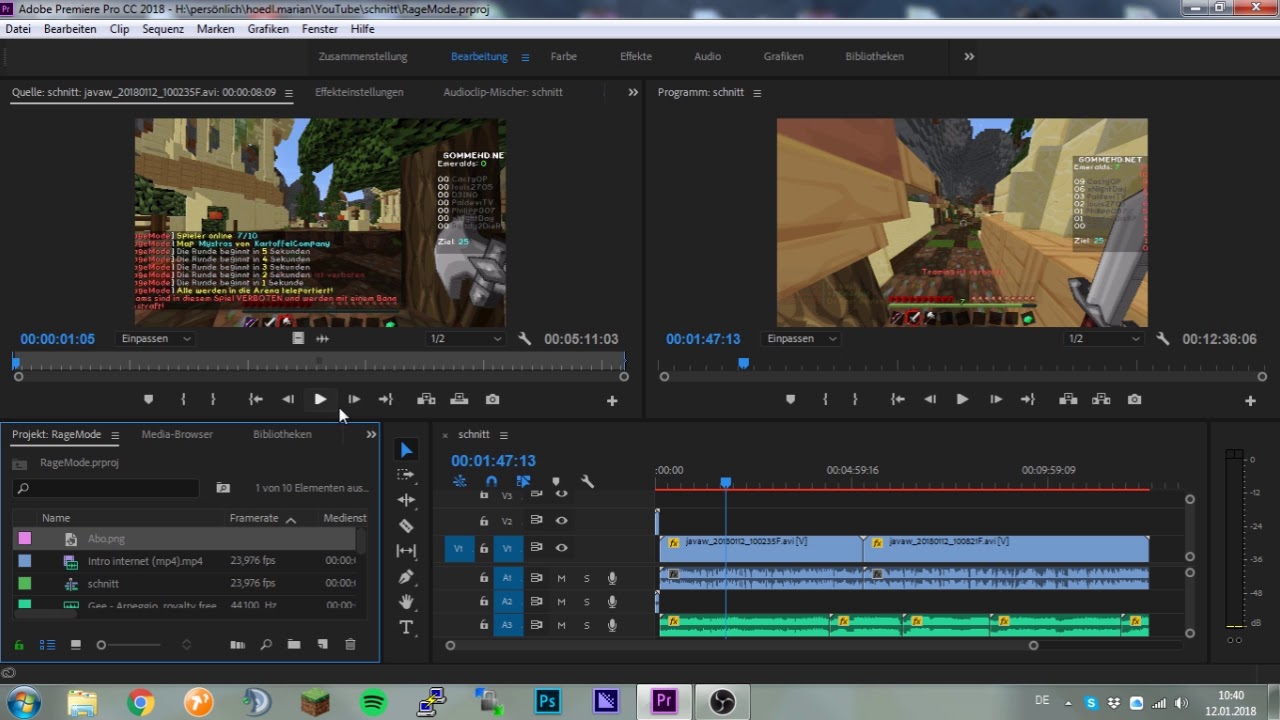Enable voice-over record on A1
1280x720 pixels.
pos(612,578)
